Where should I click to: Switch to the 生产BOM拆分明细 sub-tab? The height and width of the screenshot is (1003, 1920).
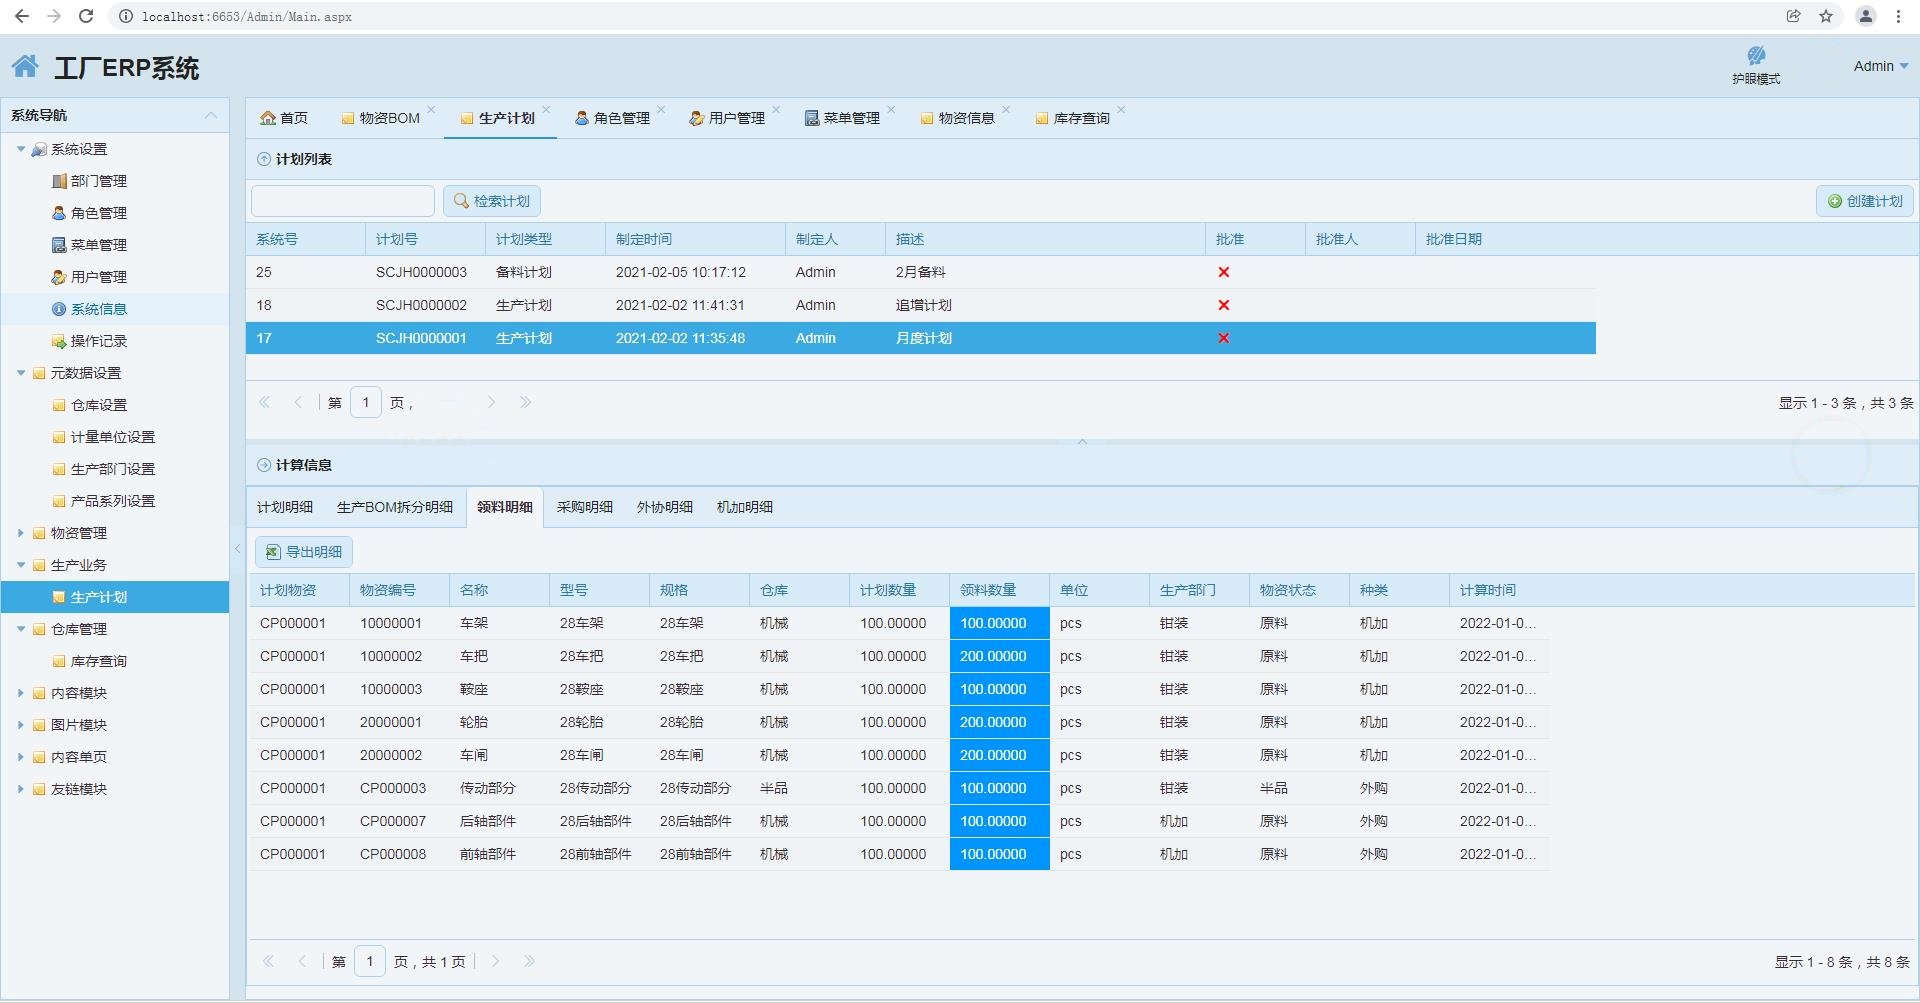tap(395, 507)
